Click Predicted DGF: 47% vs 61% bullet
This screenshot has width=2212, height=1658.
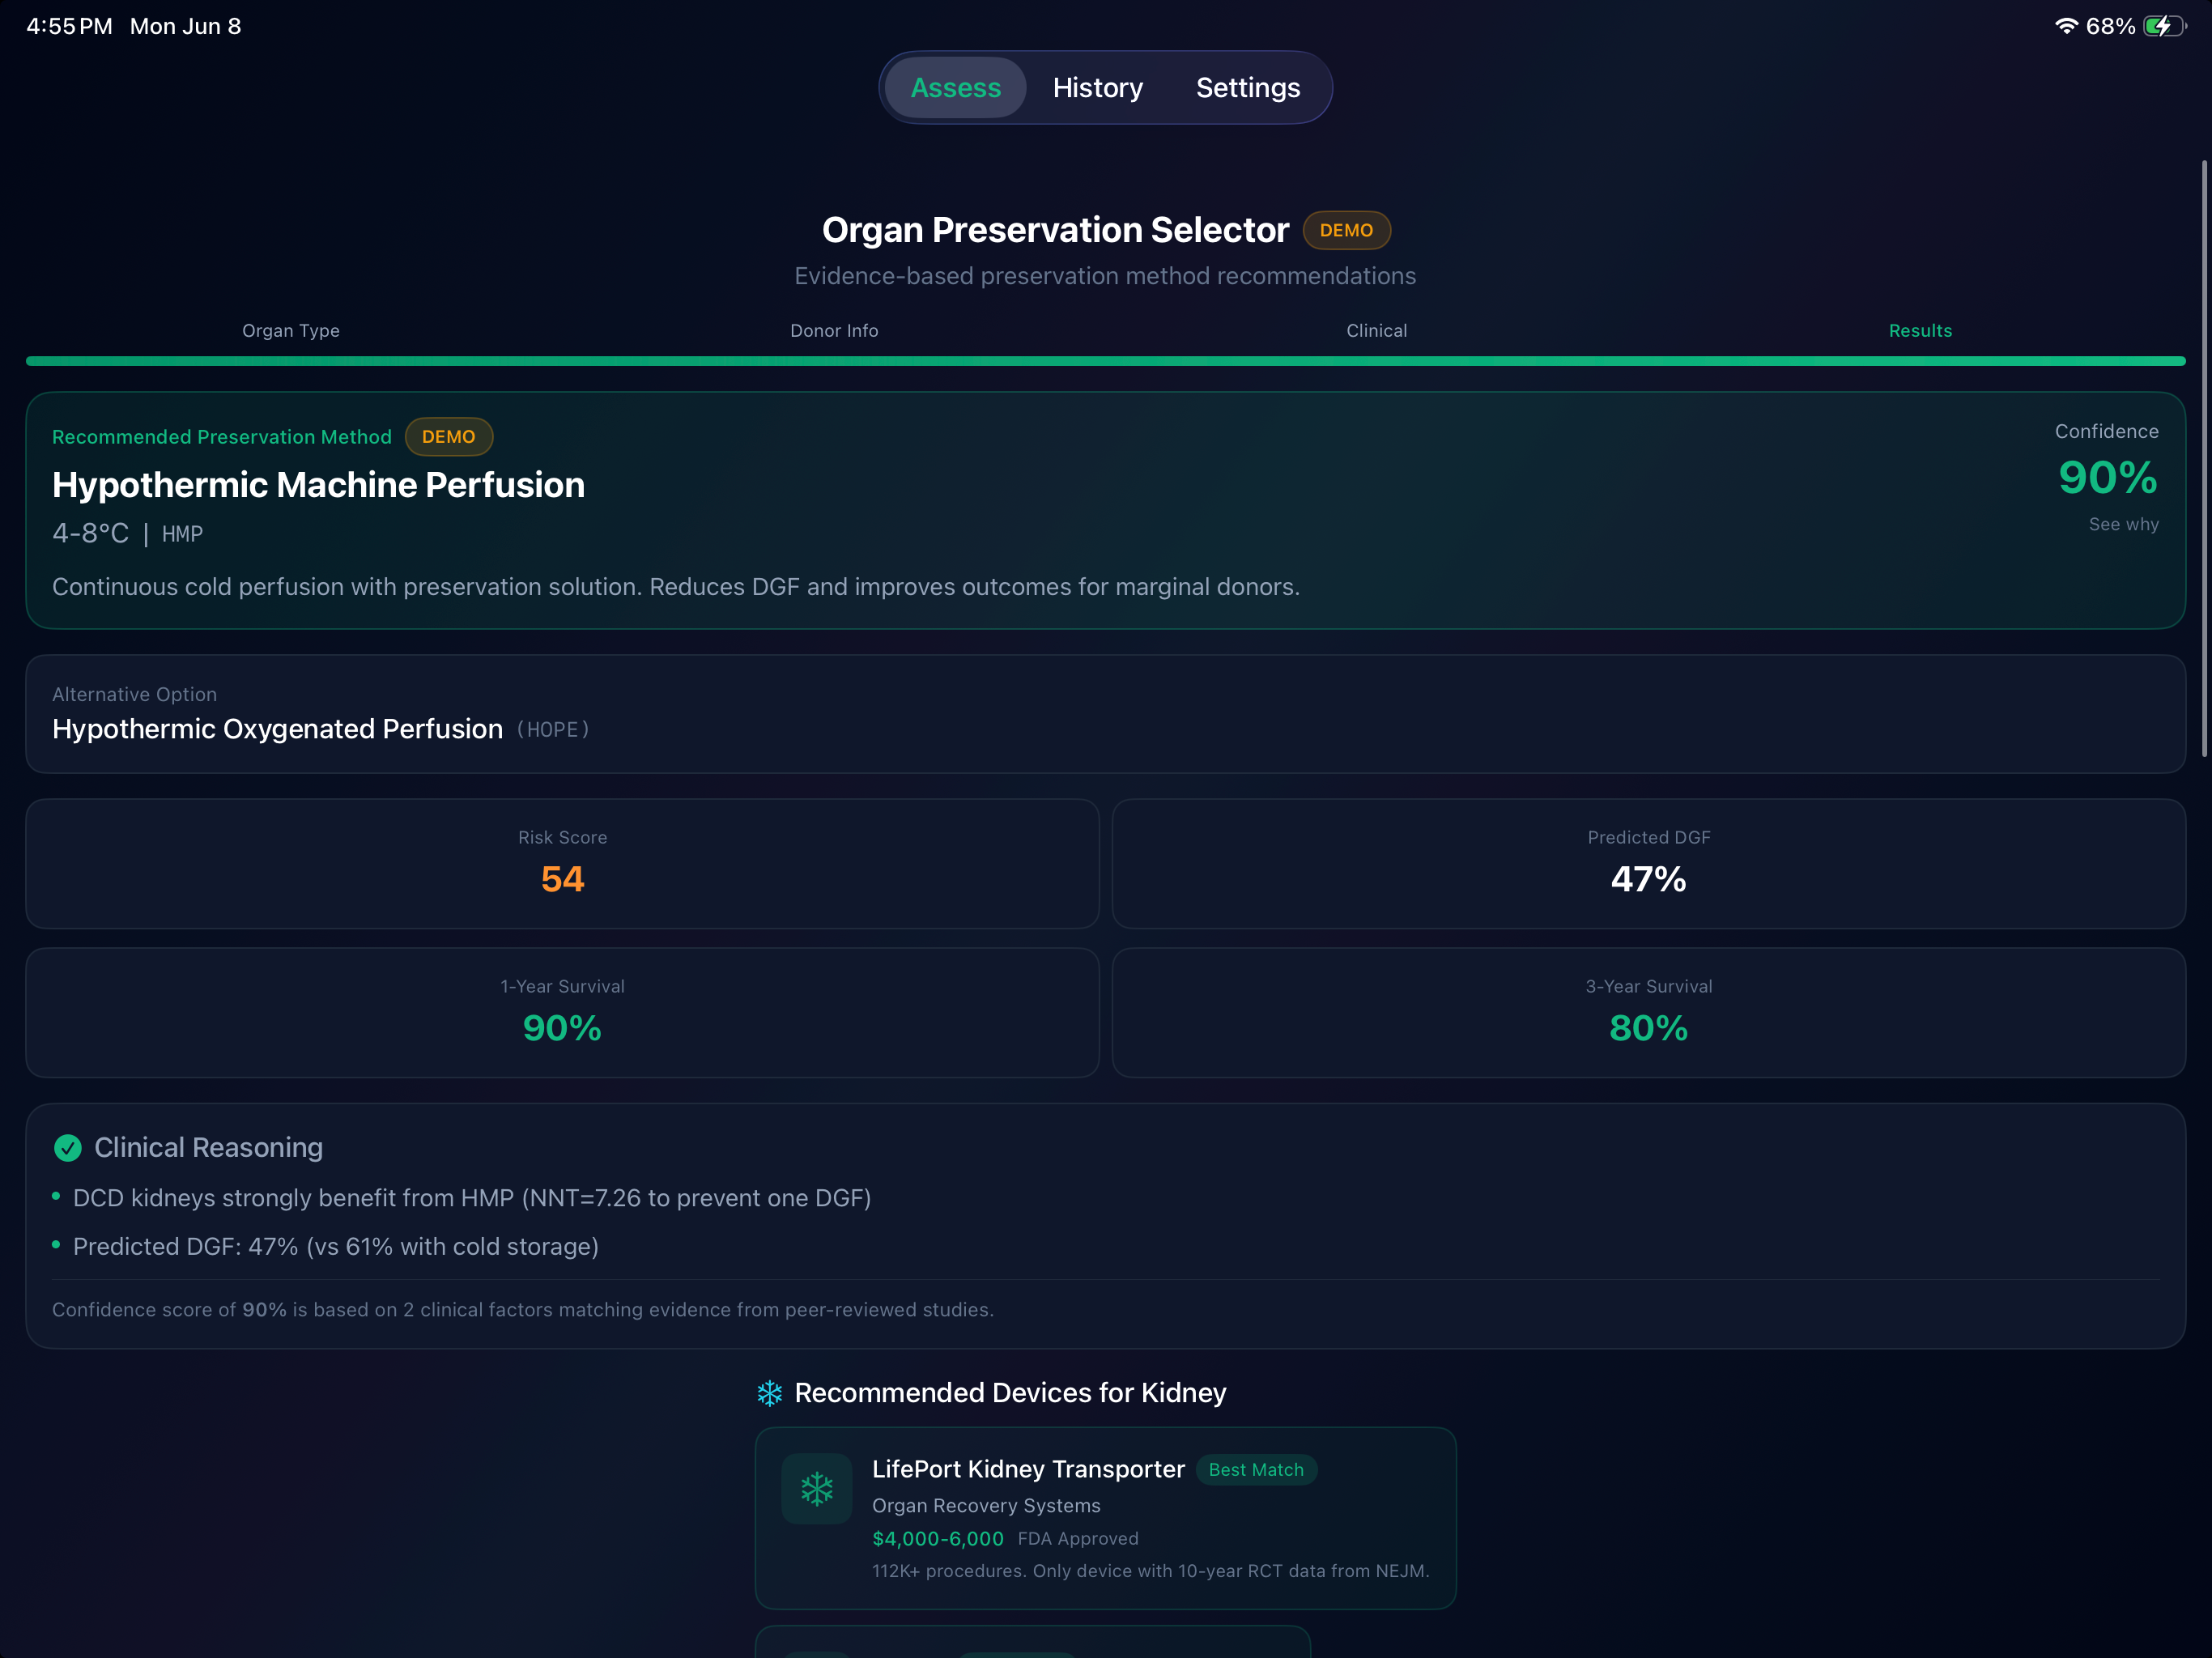335,1246
